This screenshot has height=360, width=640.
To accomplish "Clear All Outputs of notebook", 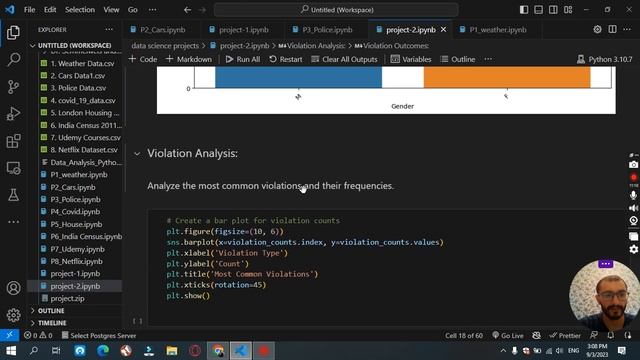I will (344, 59).
